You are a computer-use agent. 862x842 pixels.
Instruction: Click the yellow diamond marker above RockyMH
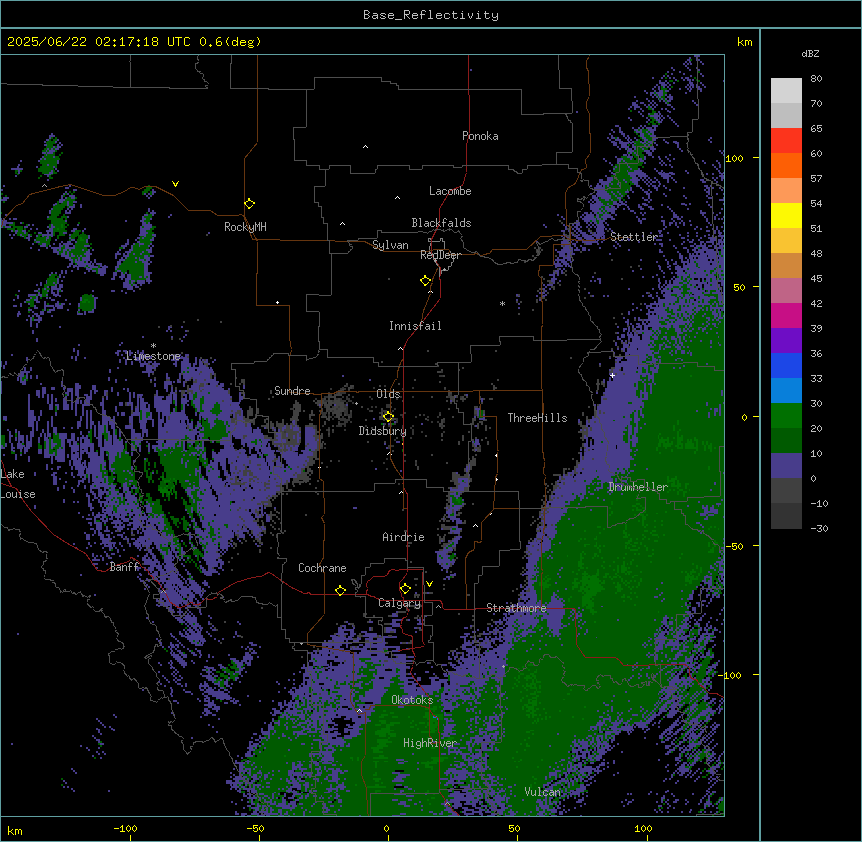point(250,204)
